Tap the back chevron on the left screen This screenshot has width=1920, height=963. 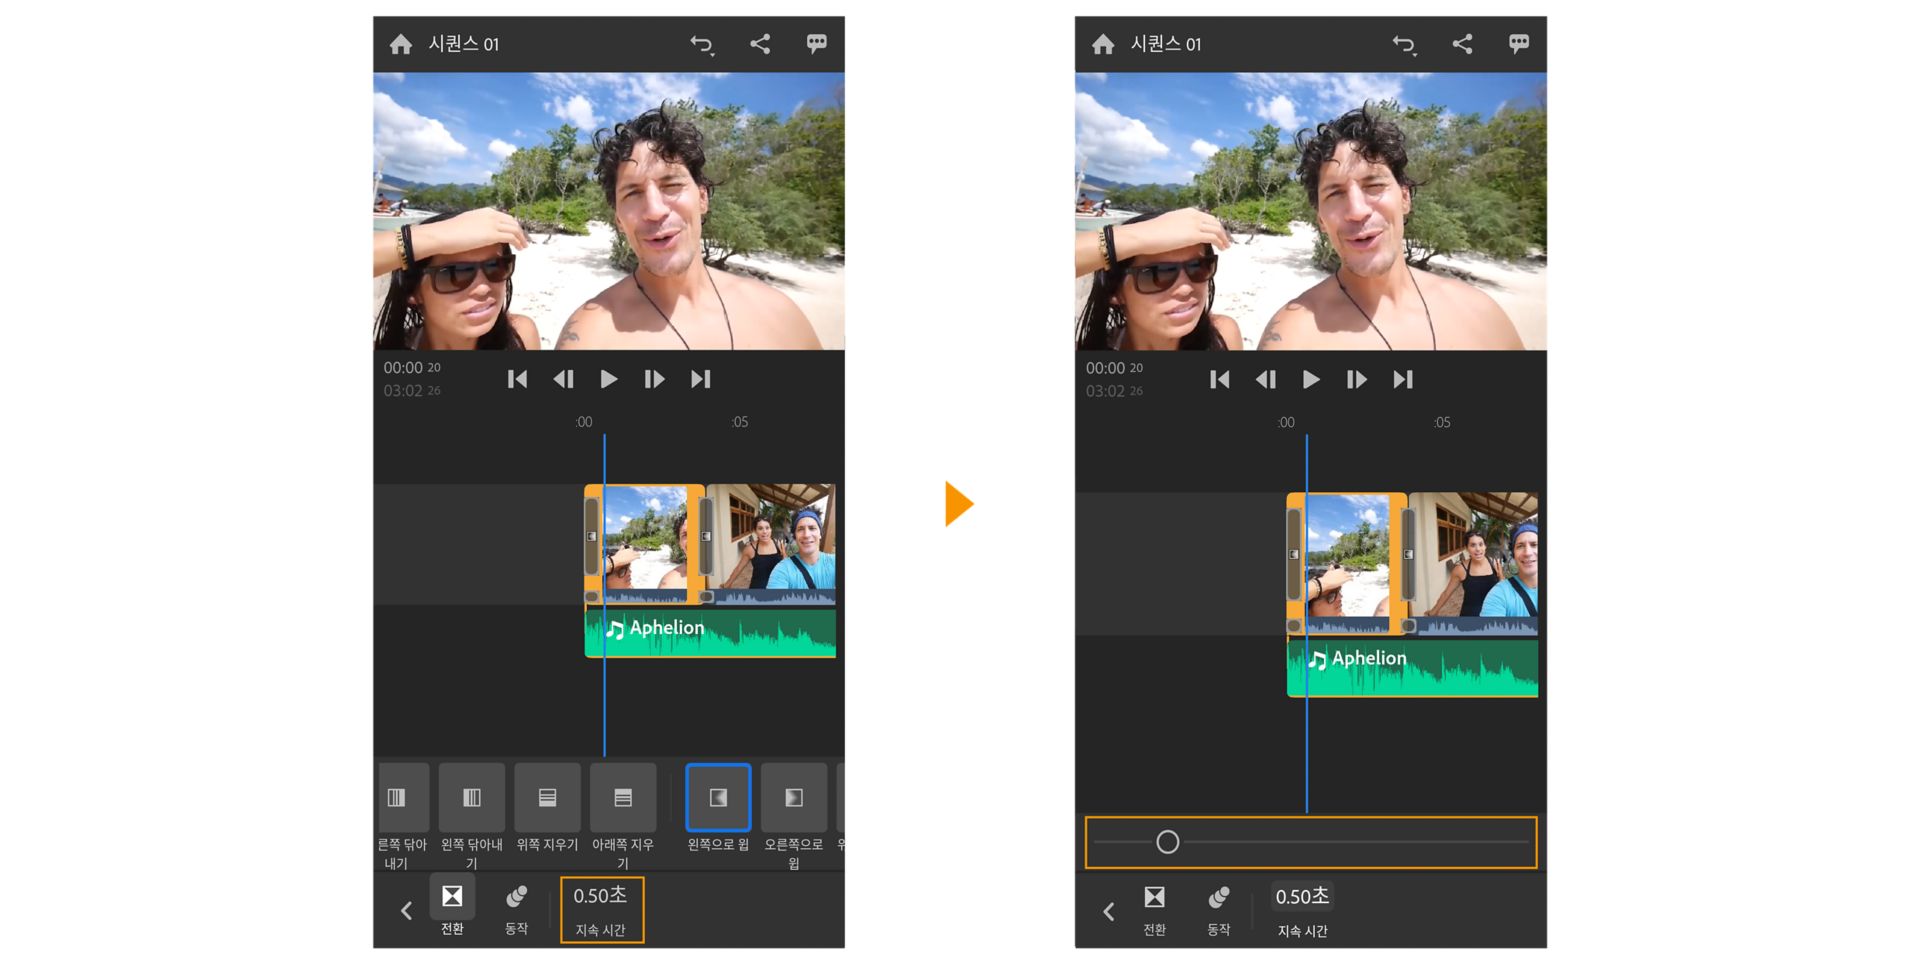coord(406,910)
